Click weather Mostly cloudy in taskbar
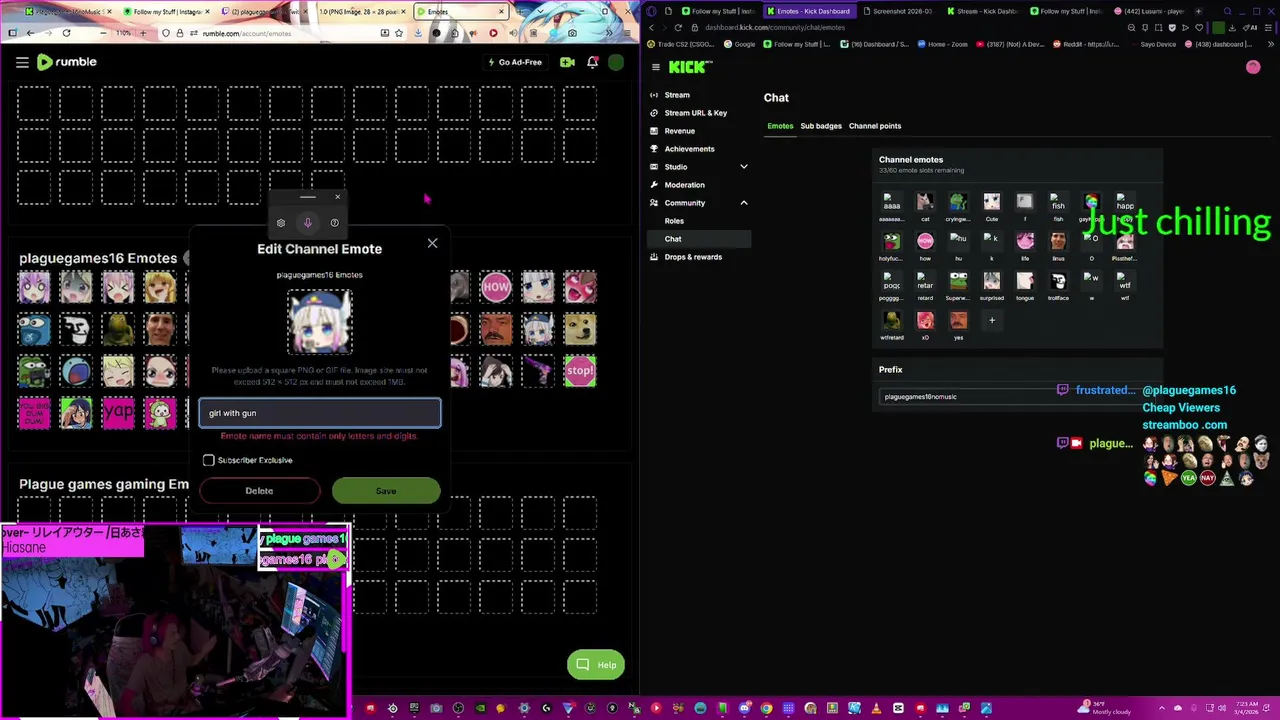Image resolution: width=1280 pixels, height=720 pixels. tap(1105, 709)
